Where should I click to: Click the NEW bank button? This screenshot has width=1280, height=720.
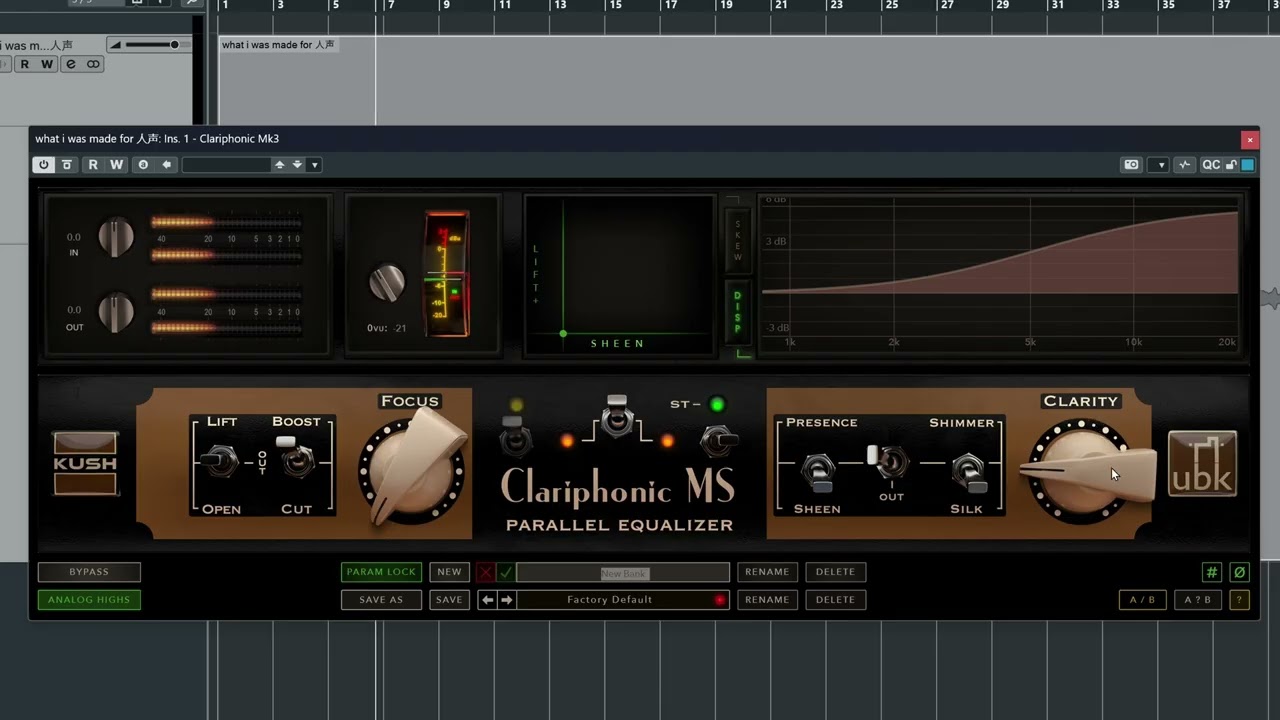[x=450, y=572]
